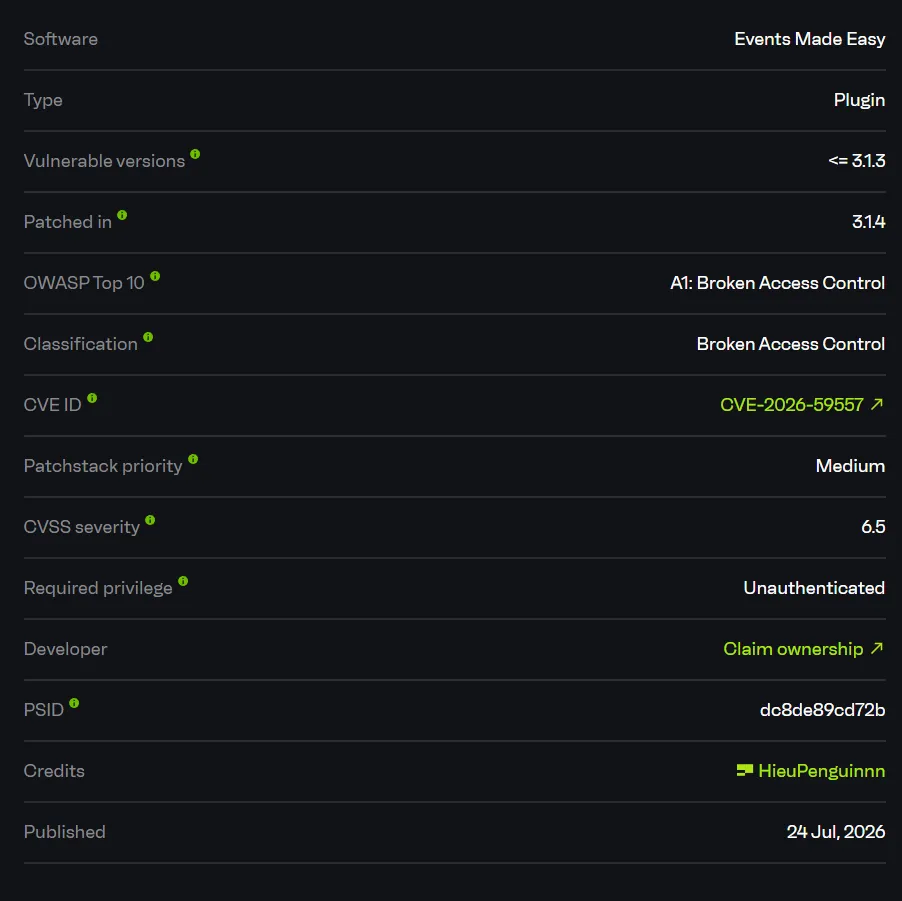Click the OWASP Top 10 info icon
This screenshot has width=902, height=901.
[155, 276]
